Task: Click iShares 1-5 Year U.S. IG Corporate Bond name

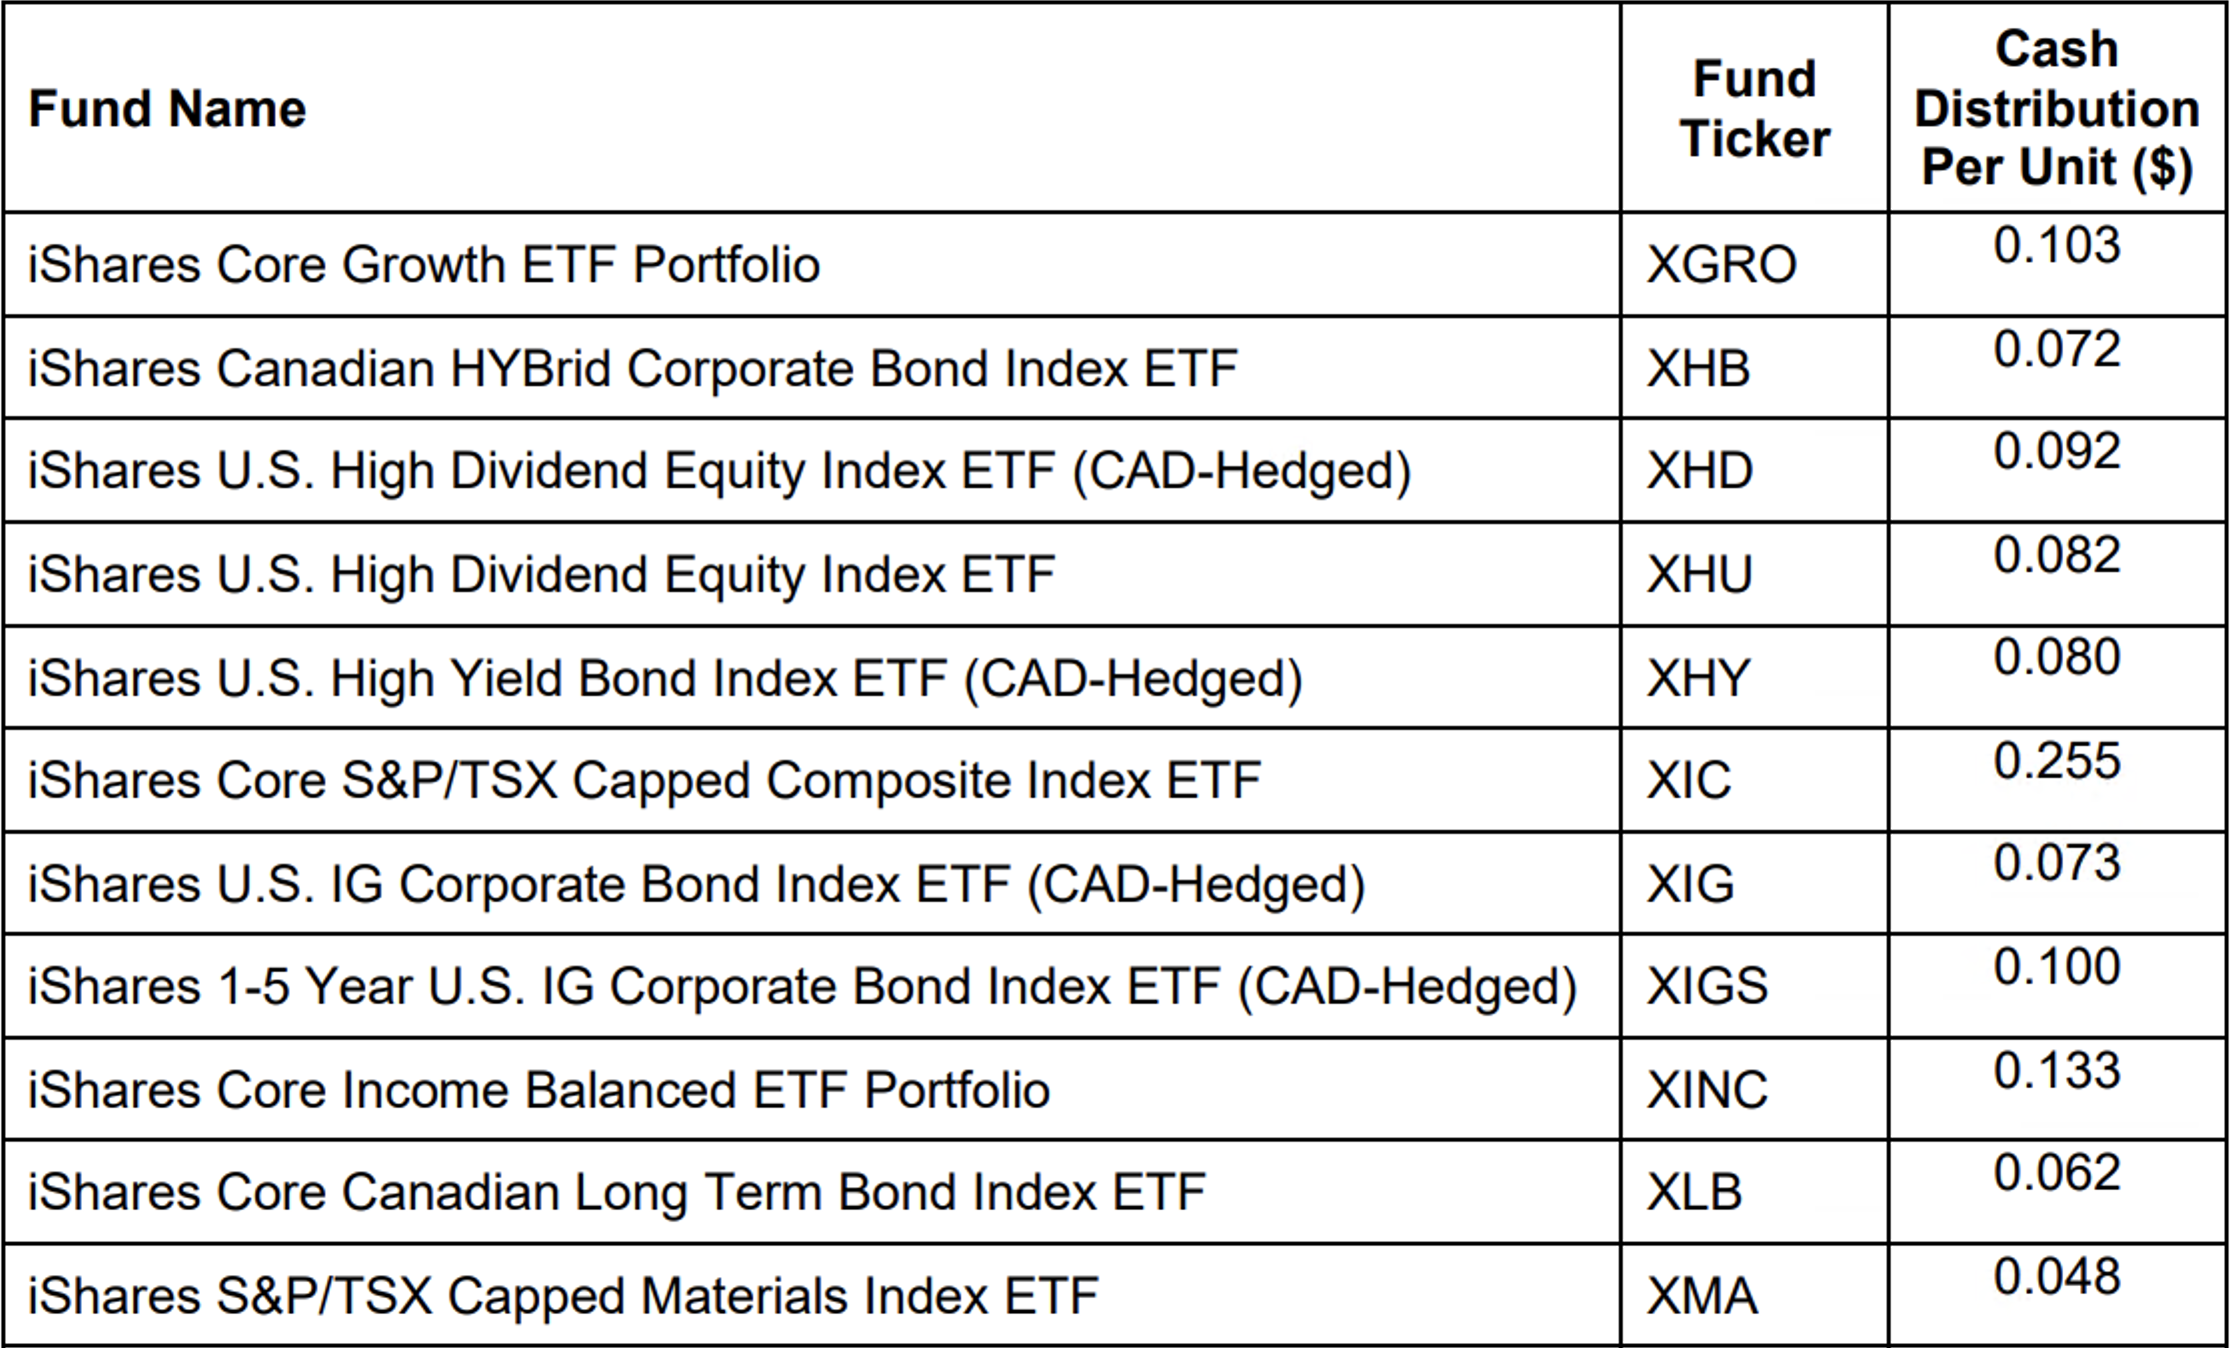Action: pyautogui.click(x=802, y=987)
